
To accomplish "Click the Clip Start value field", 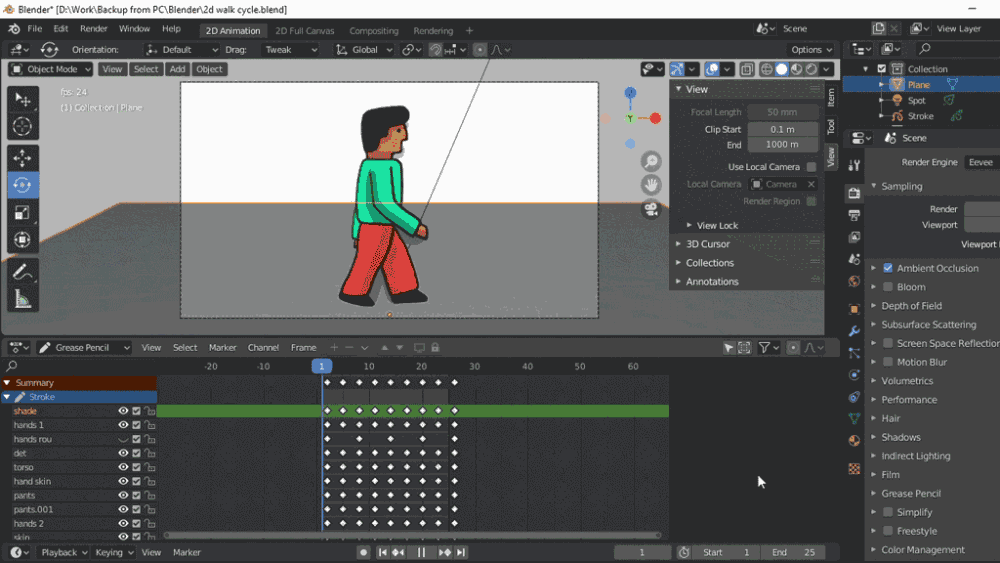I will [783, 129].
